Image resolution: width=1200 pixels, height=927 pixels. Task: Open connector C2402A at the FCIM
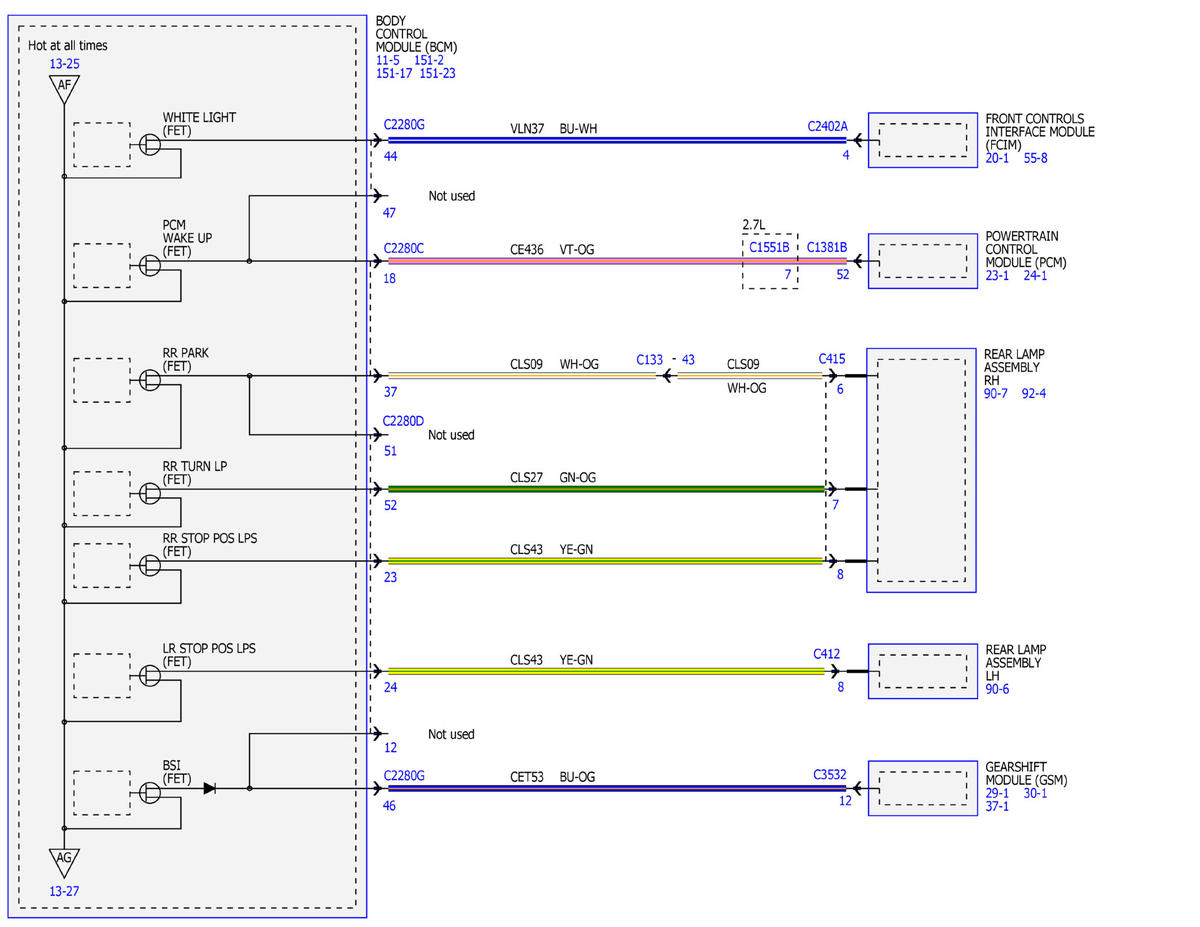pos(827,126)
